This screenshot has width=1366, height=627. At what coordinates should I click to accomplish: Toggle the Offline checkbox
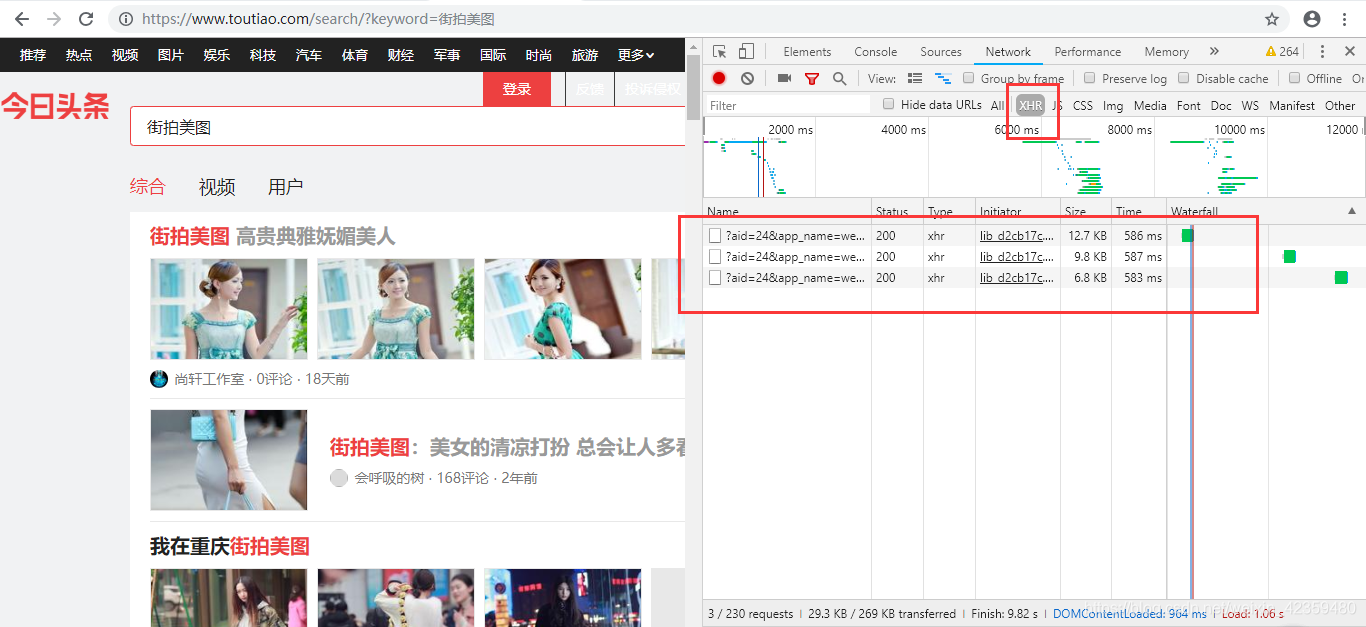click(x=1294, y=78)
